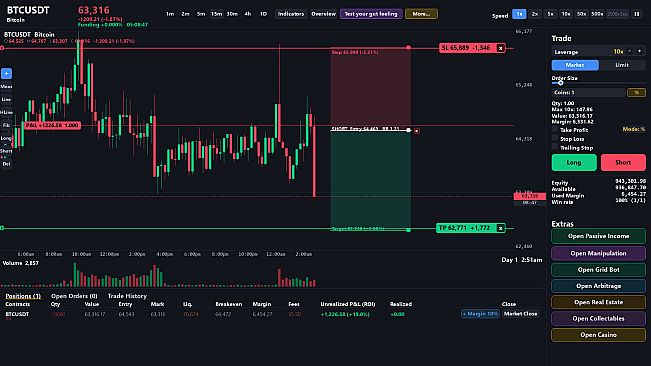
Task: Switch chart to 1m timeframe
Action: click(170, 14)
